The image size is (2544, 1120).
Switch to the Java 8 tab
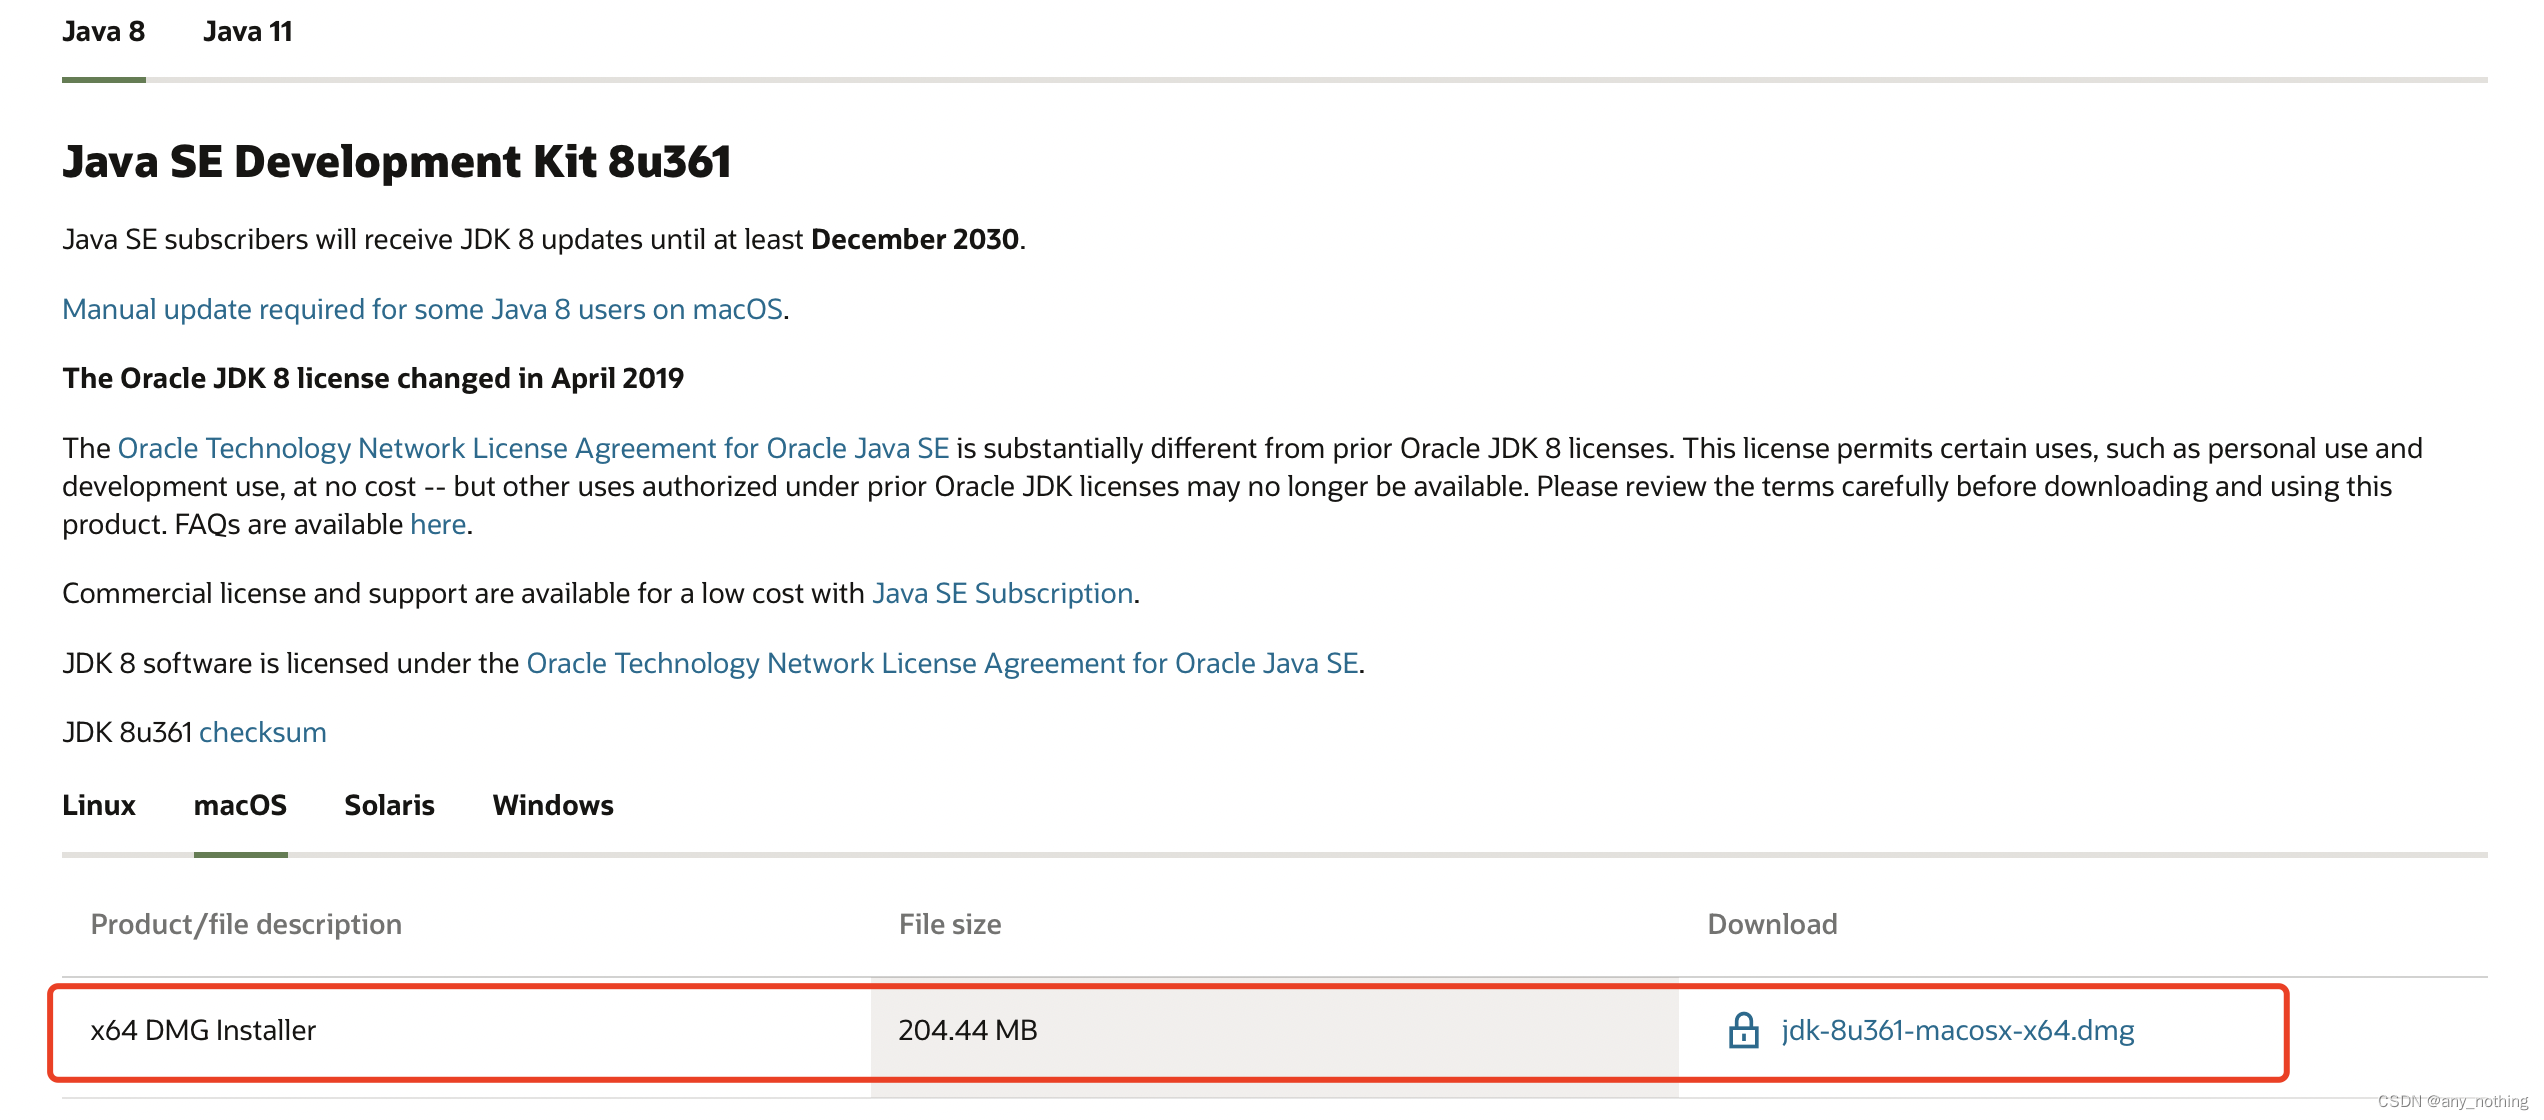[x=103, y=32]
